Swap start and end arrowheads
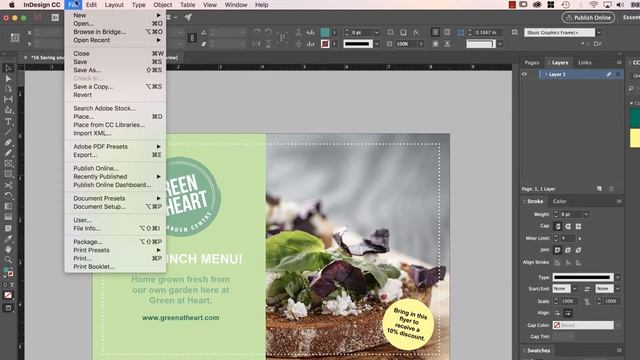The height and width of the screenshot is (360, 640). tap(587, 289)
